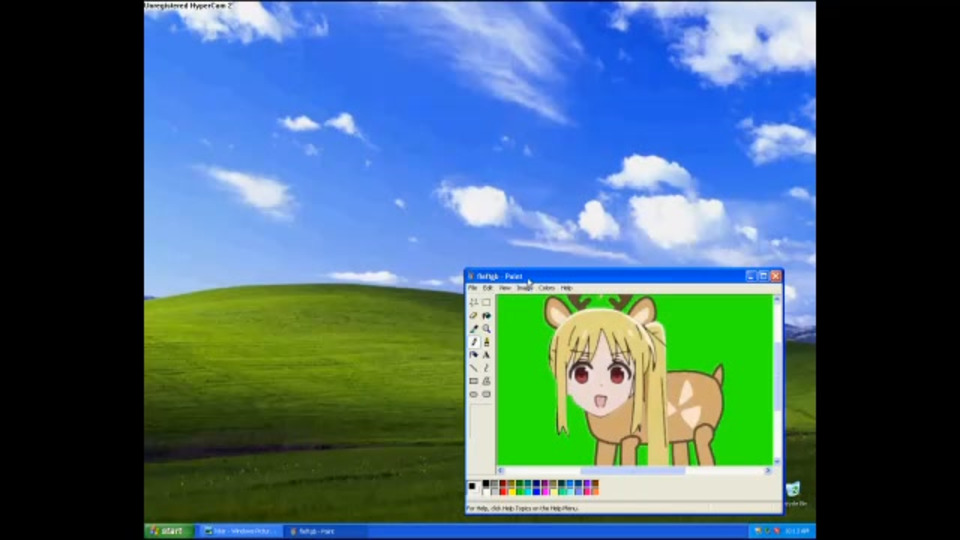The width and height of the screenshot is (960, 540).
Task: Choose the Brush tool
Action: click(486, 342)
